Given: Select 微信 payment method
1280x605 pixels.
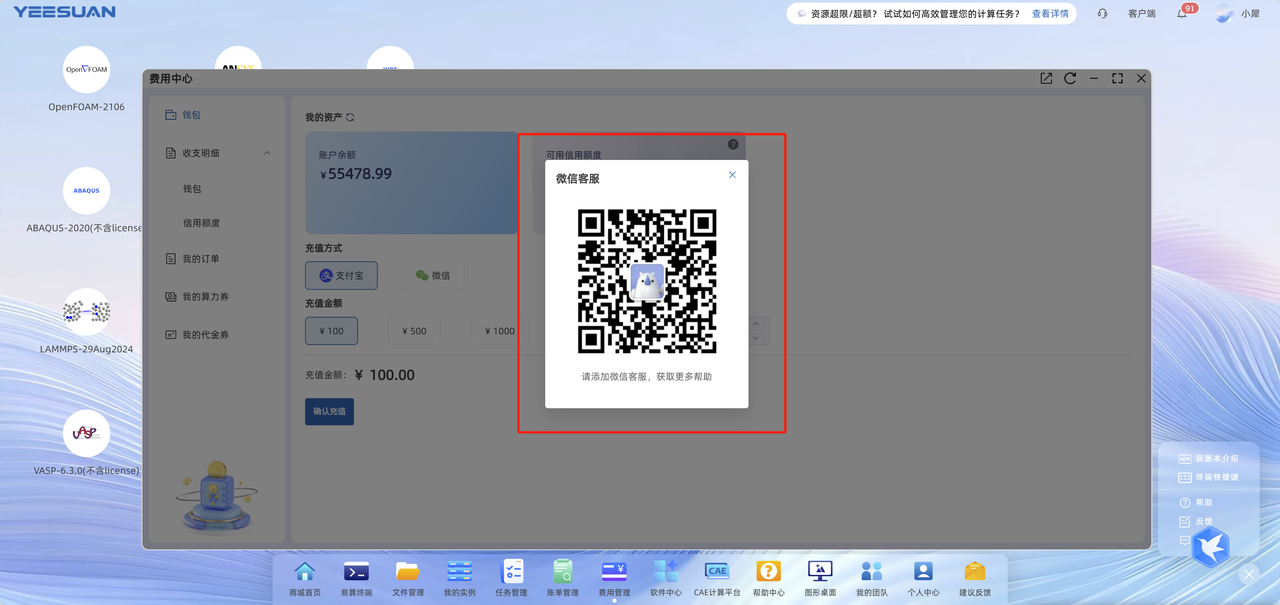Looking at the screenshot, I should [433, 275].
